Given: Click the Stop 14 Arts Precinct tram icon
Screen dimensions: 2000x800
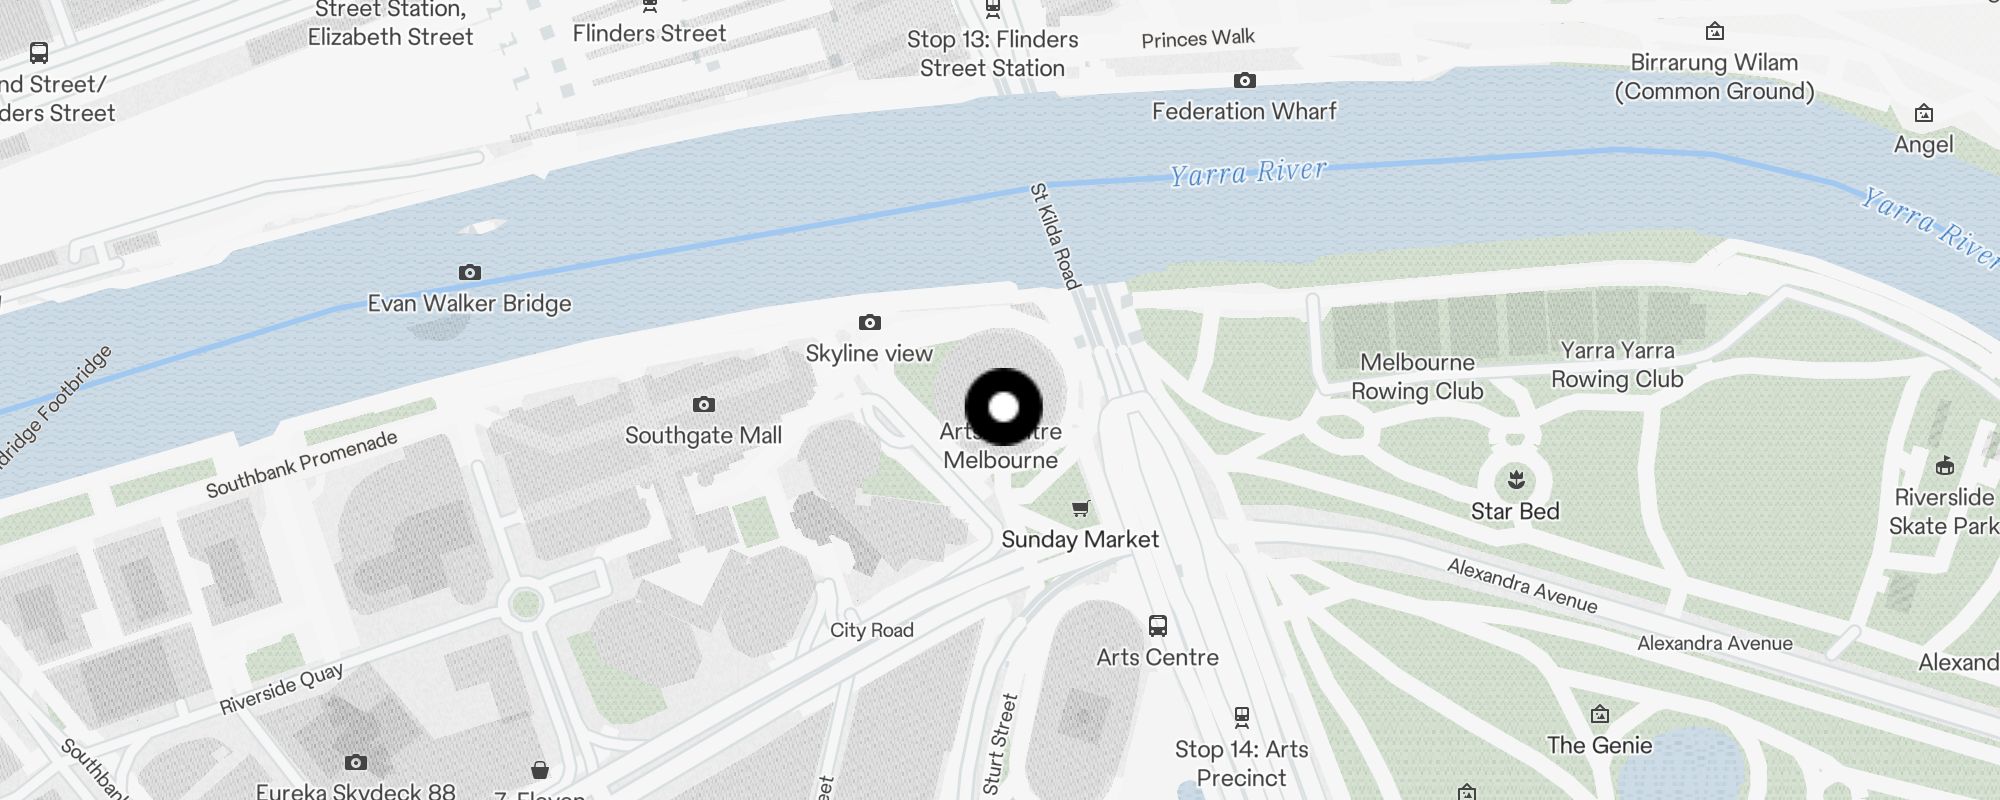Looking at the screenshot, I should coord(1242,717).
